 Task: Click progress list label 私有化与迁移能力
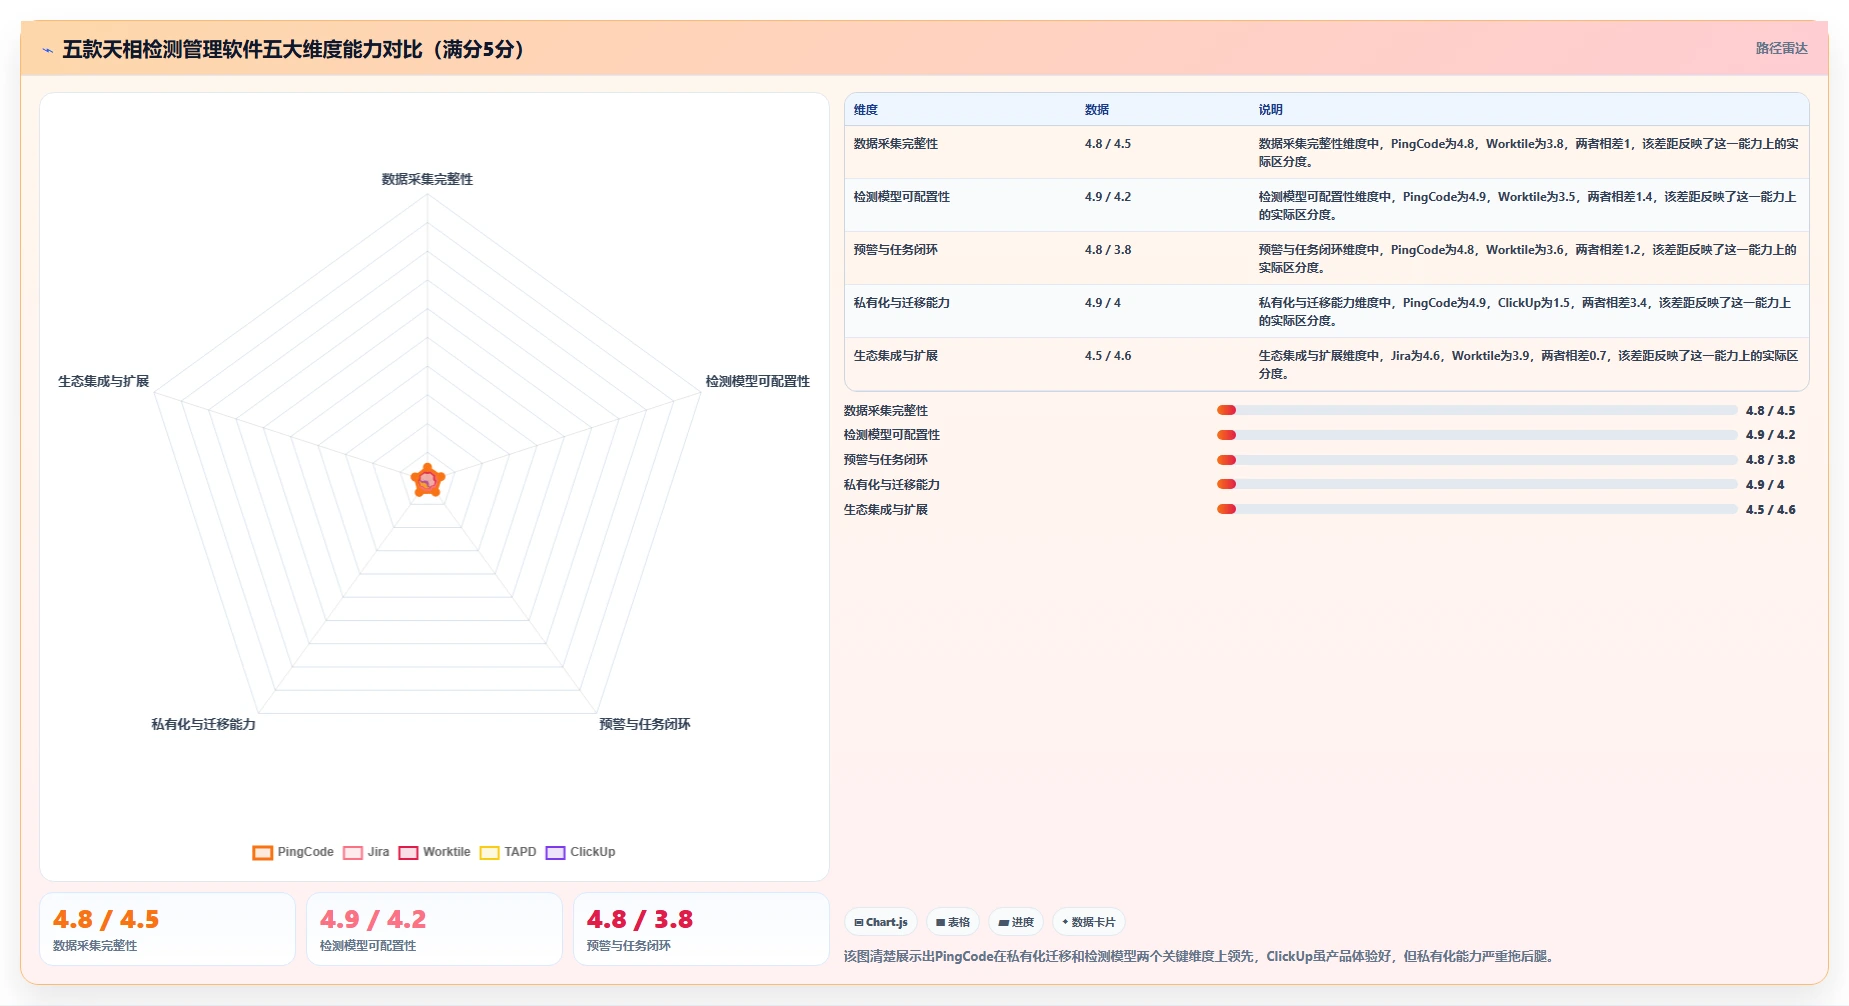click(891, 485)
